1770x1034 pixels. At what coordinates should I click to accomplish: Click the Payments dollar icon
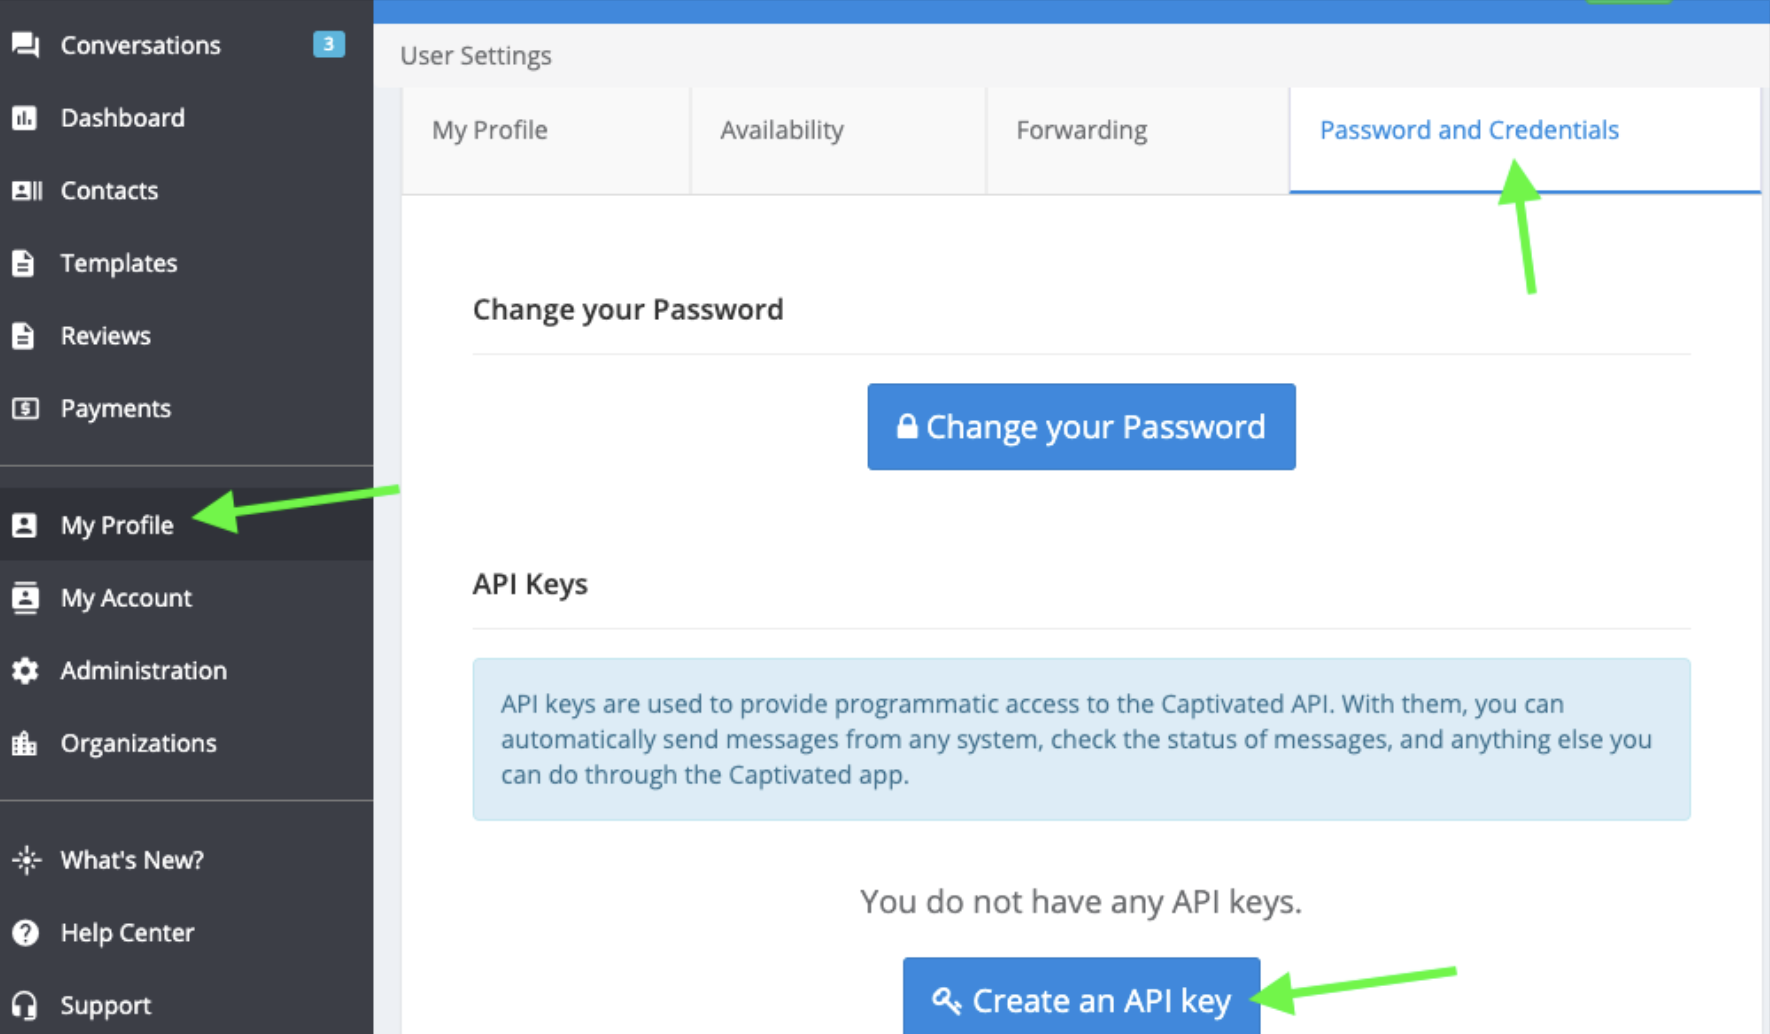[25, 408]
